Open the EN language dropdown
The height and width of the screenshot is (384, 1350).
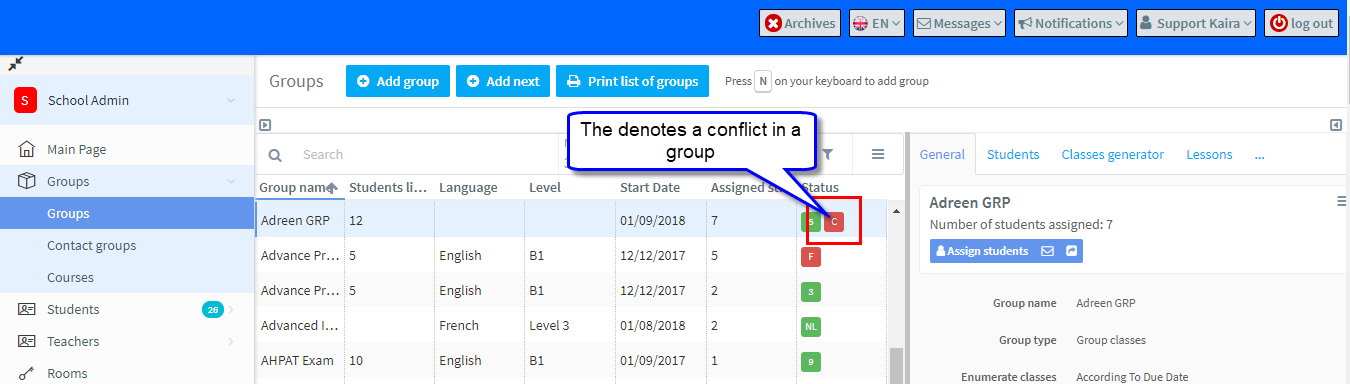877,24
